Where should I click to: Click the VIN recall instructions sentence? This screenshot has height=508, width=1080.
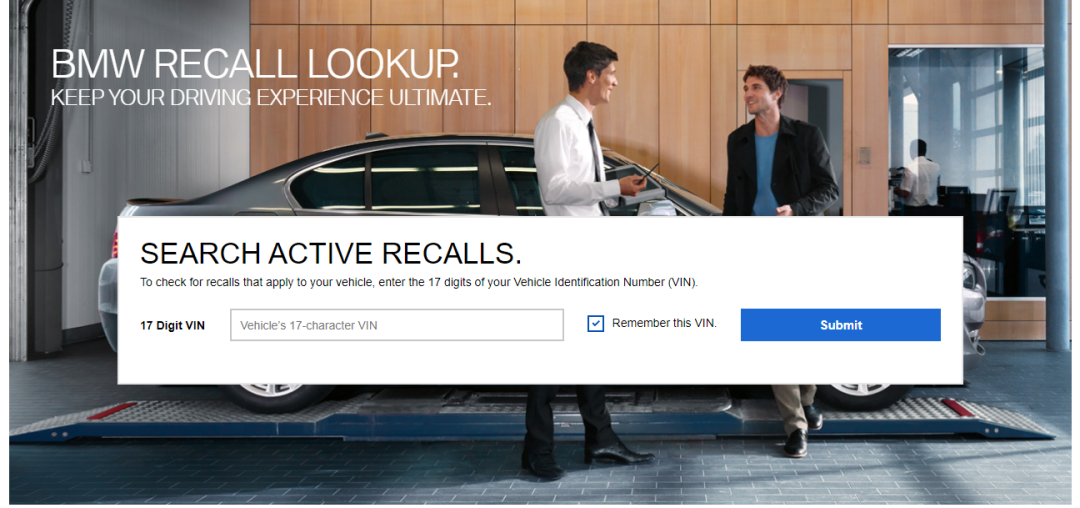[x=419, y=282]
